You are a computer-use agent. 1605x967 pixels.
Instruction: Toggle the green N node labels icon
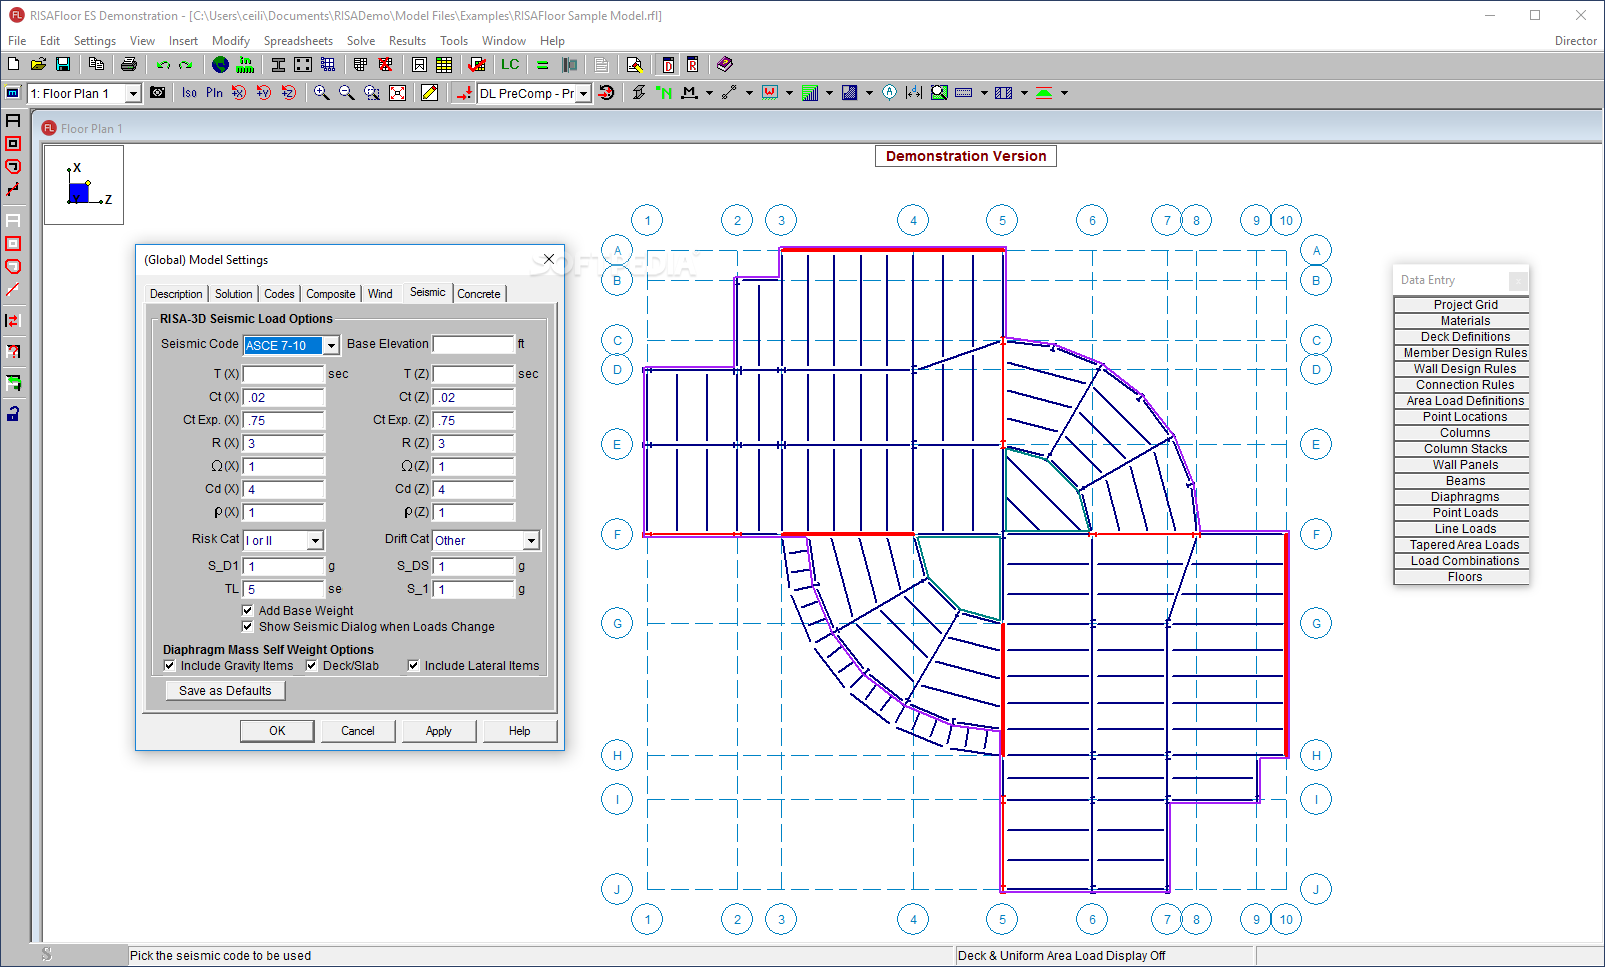(664, 92)
